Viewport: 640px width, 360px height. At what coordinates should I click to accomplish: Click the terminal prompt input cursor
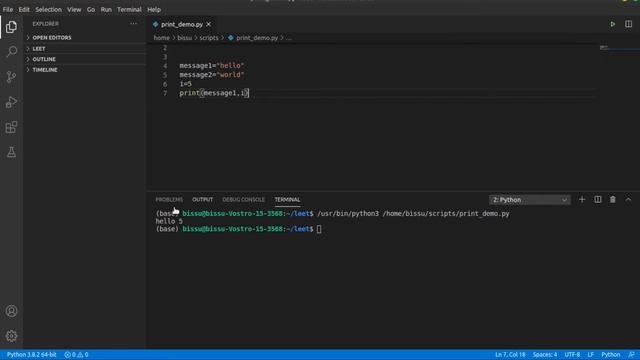click(x=319, y=229)
